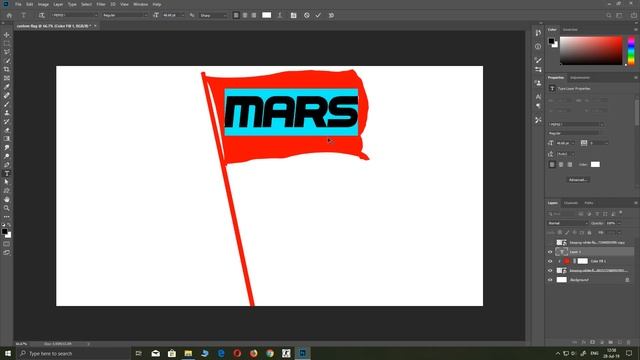640x360 pixels.
Task: Hide the Background layer
Action: click(550, 280)
